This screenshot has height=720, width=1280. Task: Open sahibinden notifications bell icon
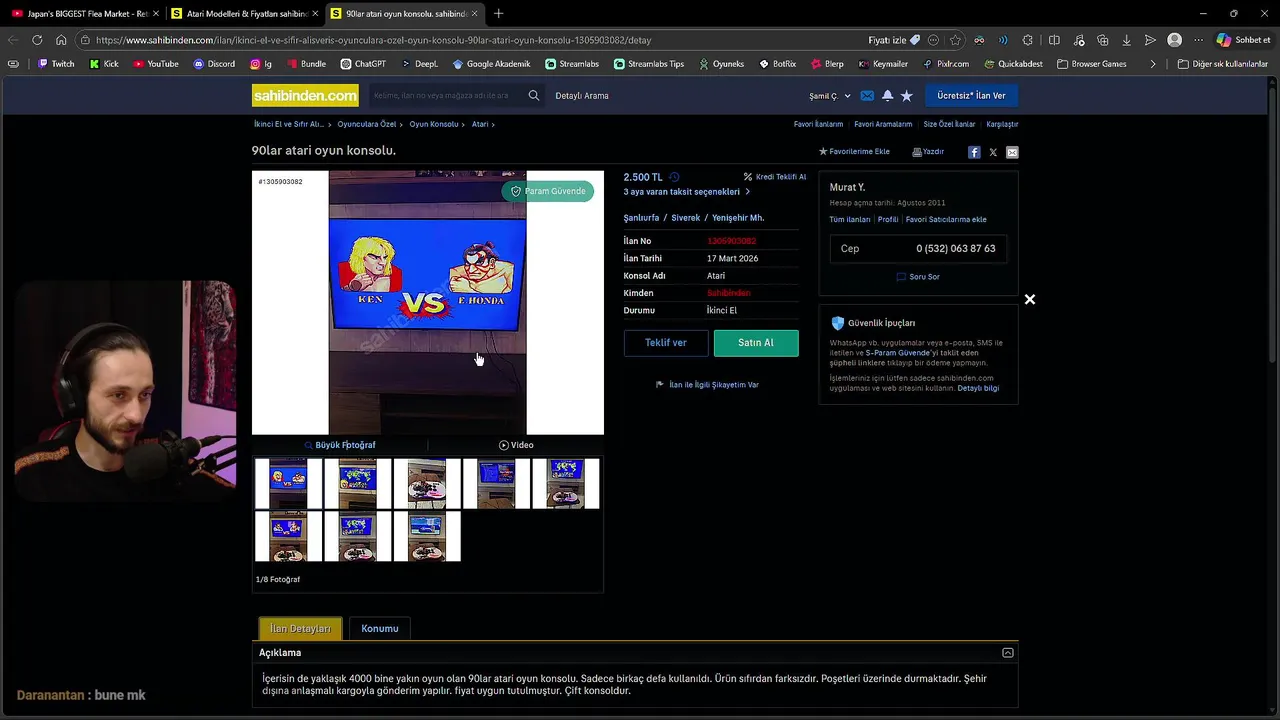point(887,96)
